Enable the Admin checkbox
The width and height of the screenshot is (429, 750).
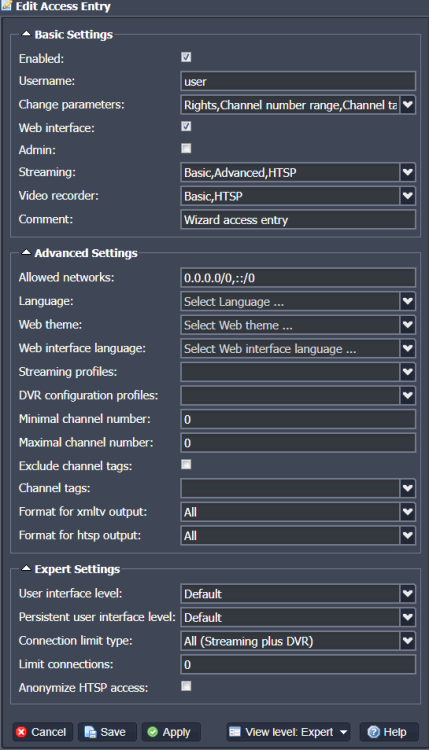click(186, 148)
